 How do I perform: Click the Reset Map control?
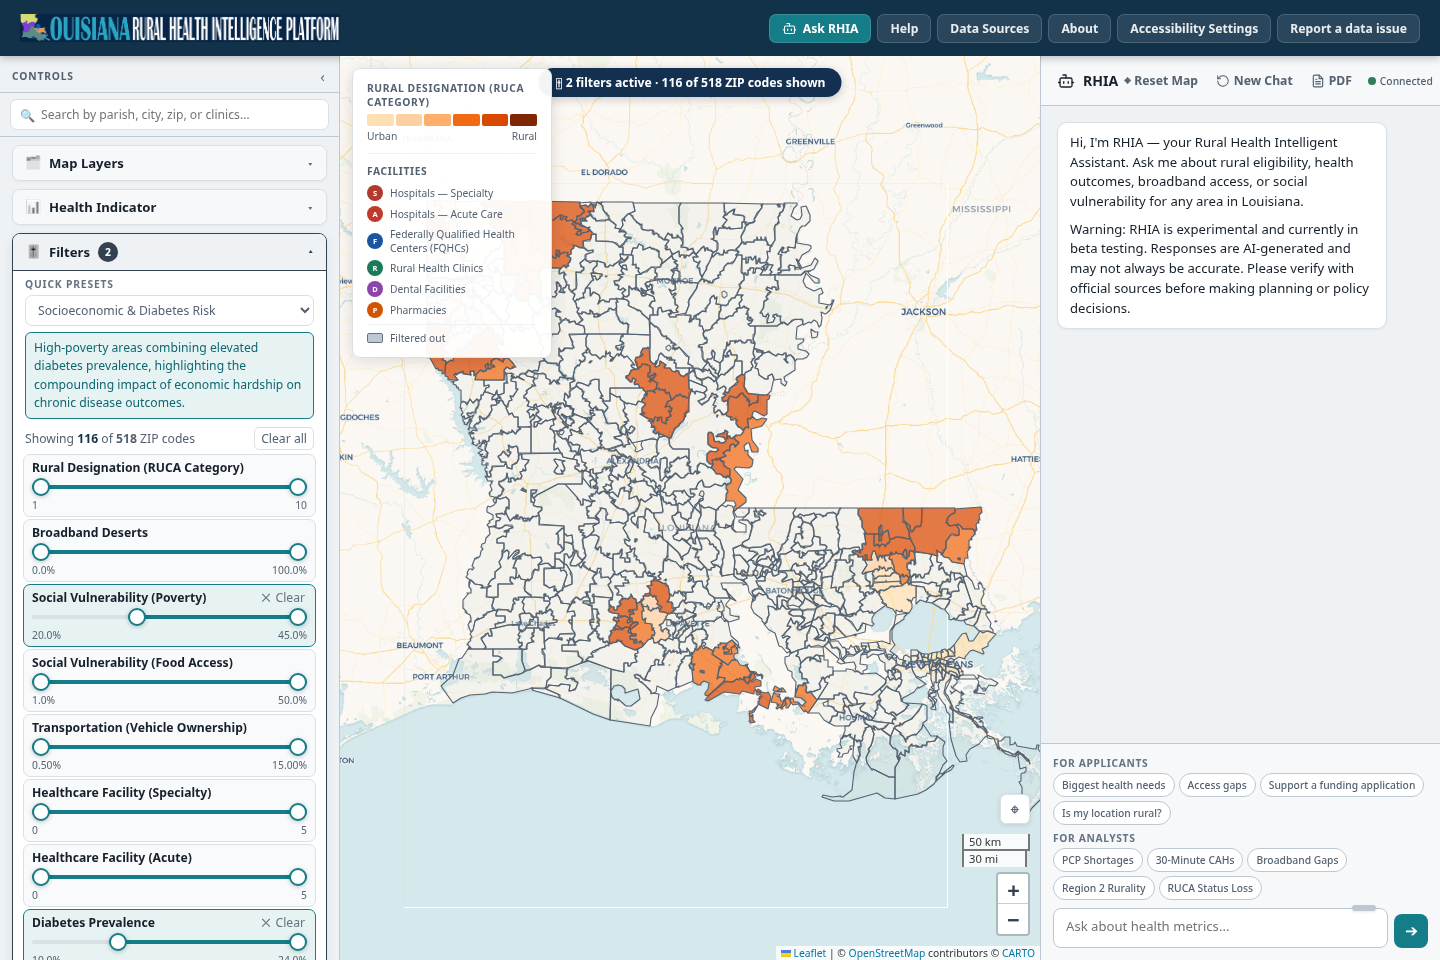[1160, 81]
